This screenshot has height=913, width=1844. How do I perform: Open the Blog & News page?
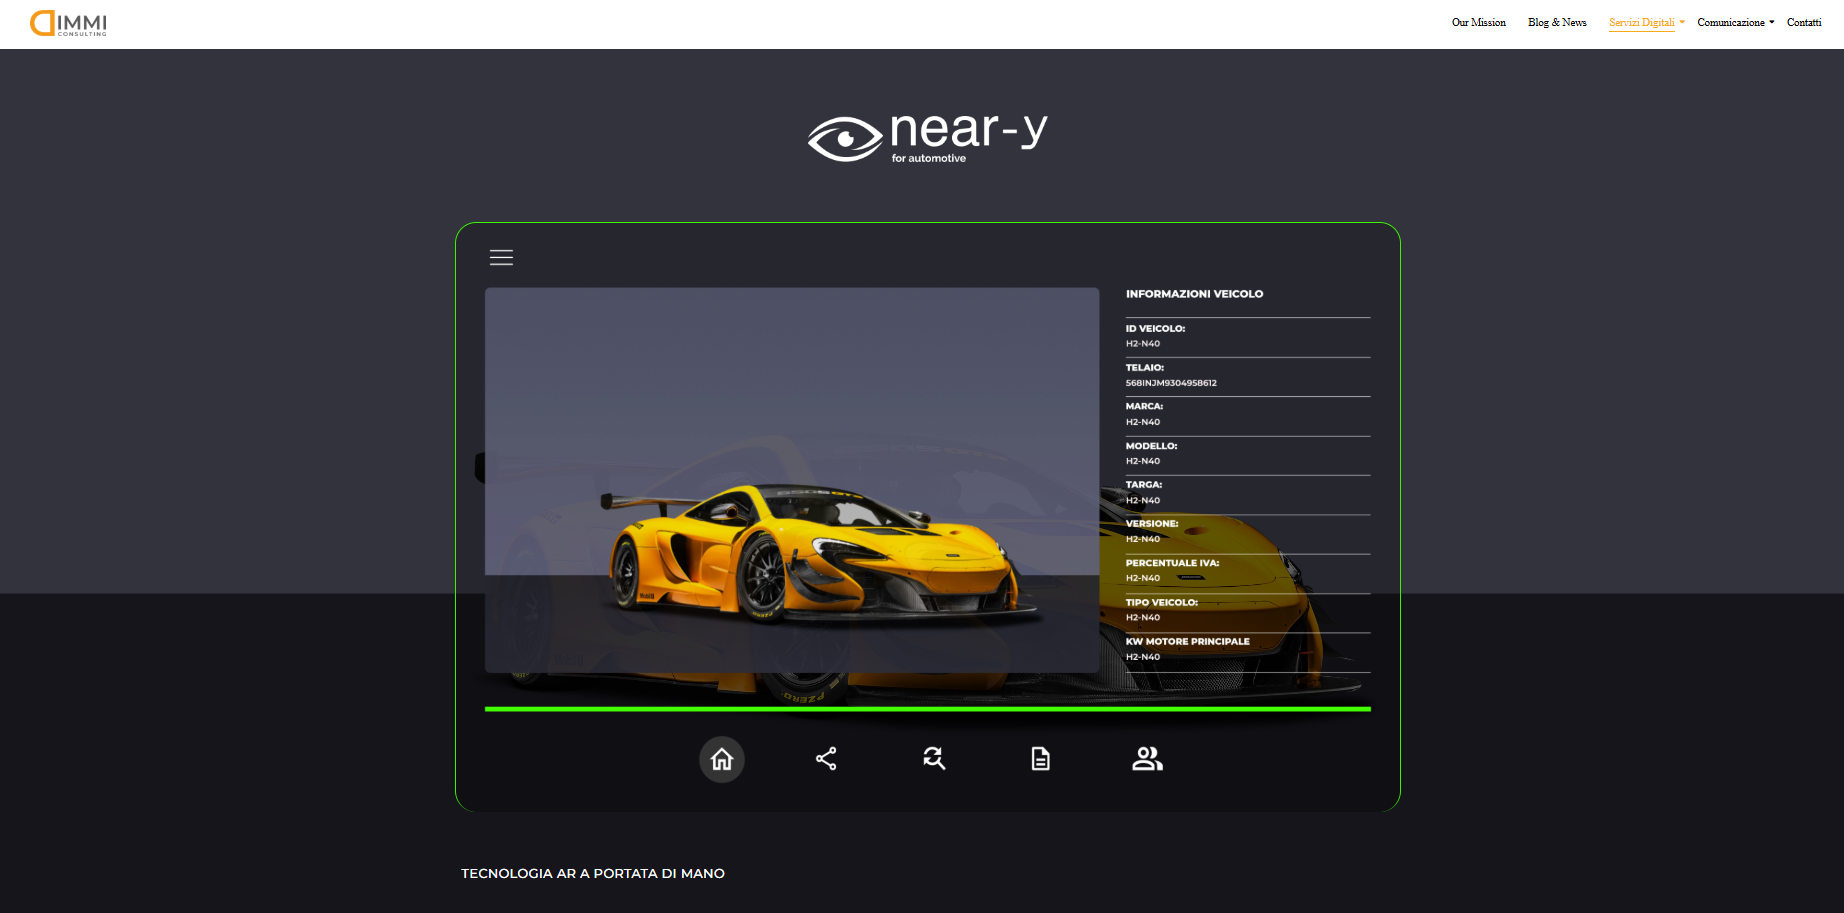(x=1557, y=22)
